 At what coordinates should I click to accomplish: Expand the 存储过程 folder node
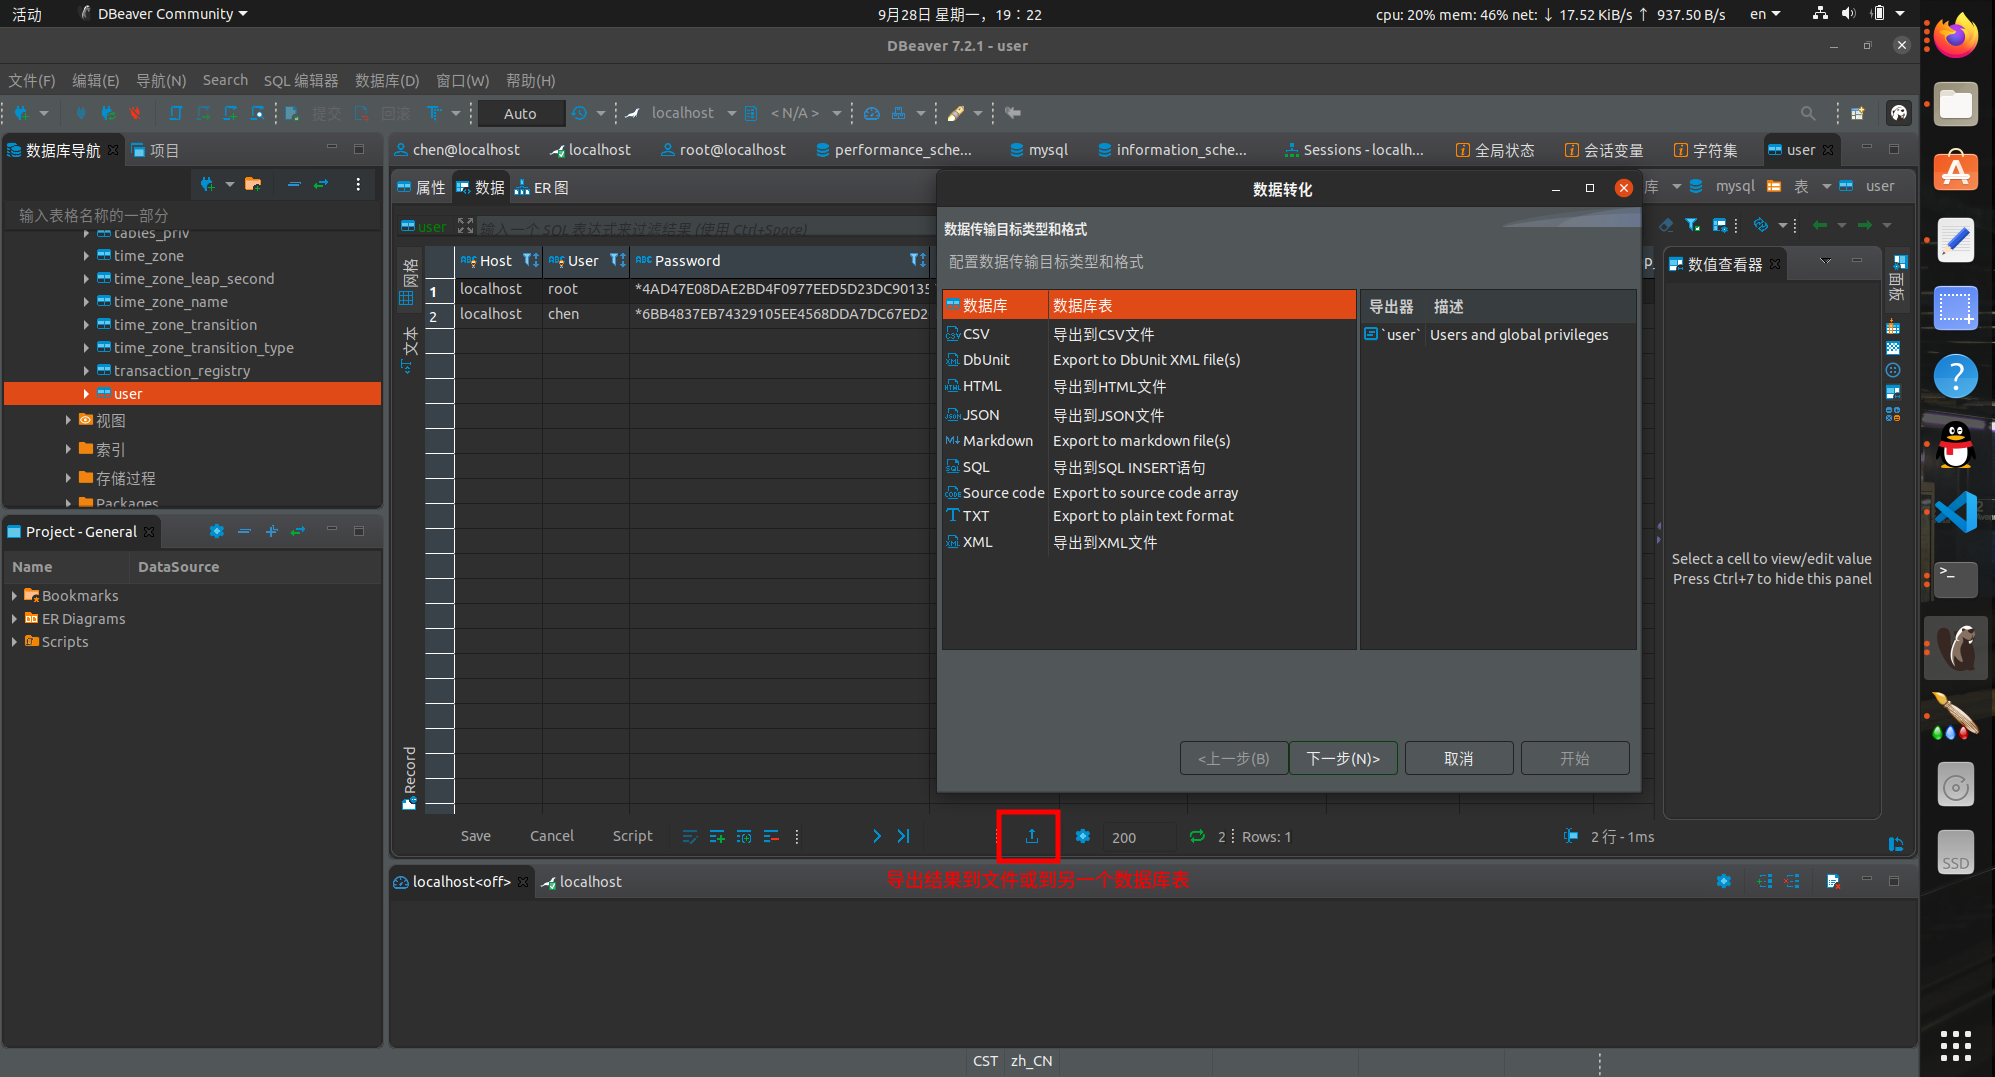point(68,478)
